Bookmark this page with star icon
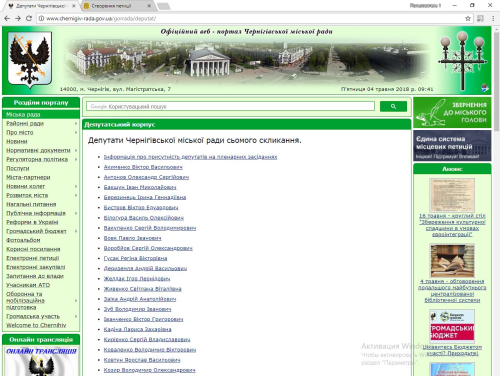The image size is (500, 376). pyautogui.click(x=468, y=19)
